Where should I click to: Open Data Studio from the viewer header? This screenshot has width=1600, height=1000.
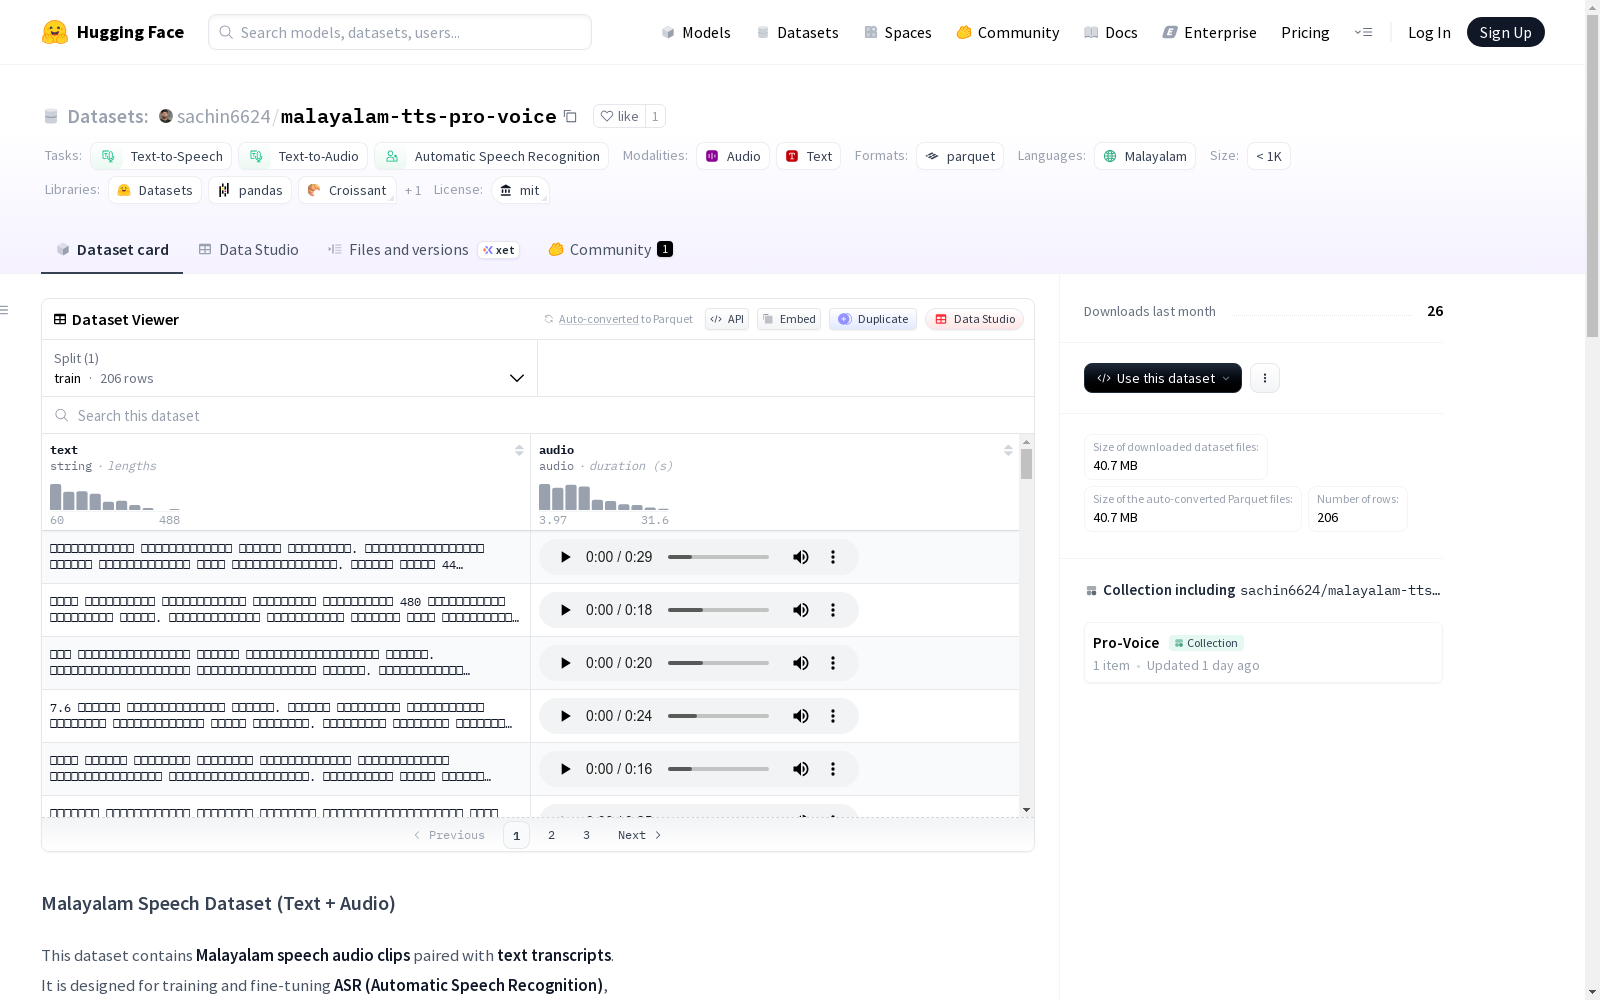(x=974, y=319)
